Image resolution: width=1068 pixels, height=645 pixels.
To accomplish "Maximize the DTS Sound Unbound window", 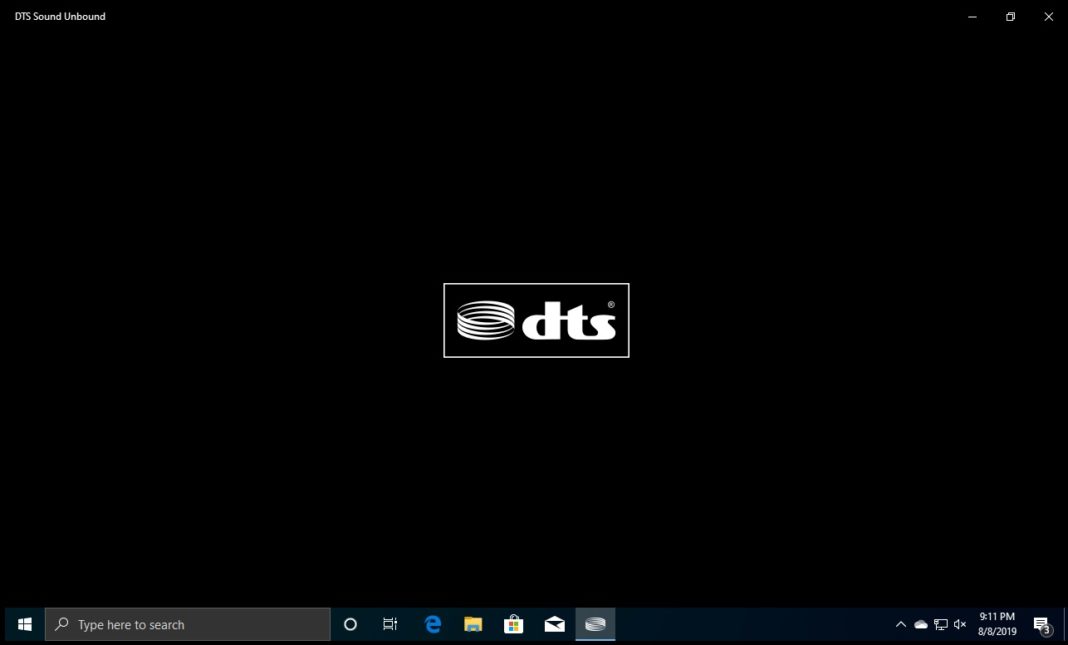I will pos(1009,16).
